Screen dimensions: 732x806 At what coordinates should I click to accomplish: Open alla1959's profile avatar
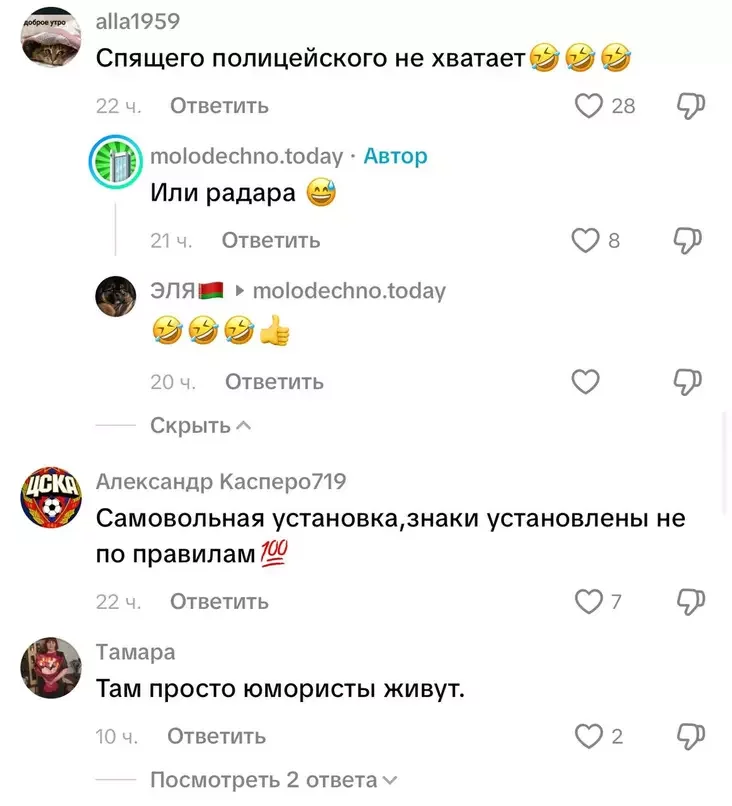click(x=51, y=38)
